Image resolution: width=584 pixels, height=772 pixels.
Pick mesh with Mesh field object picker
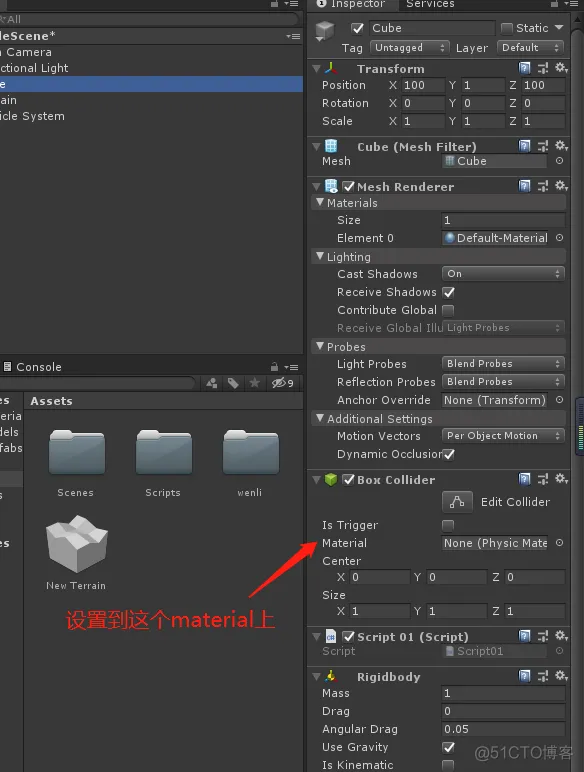coord(559,161)
